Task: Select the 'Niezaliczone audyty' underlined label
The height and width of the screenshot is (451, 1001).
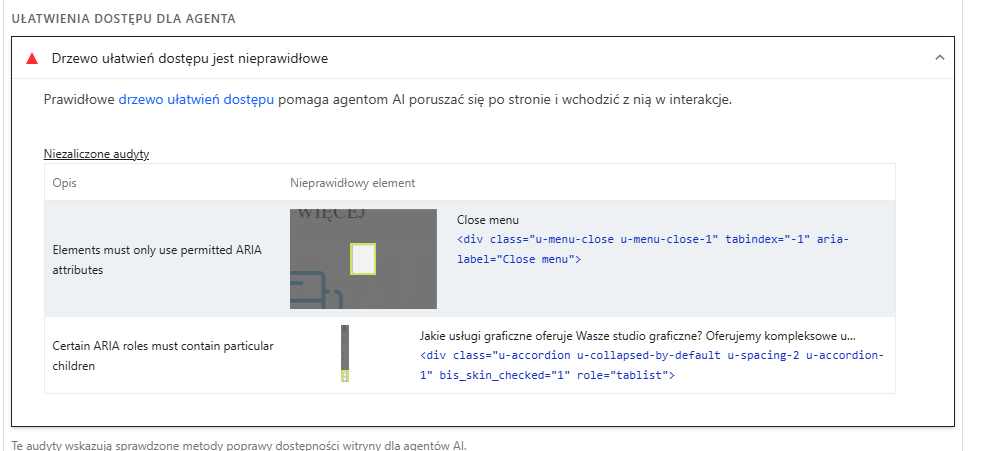Action: point(96,154)
